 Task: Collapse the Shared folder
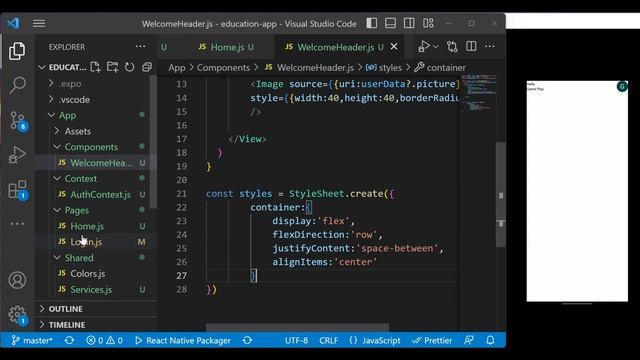74,258
